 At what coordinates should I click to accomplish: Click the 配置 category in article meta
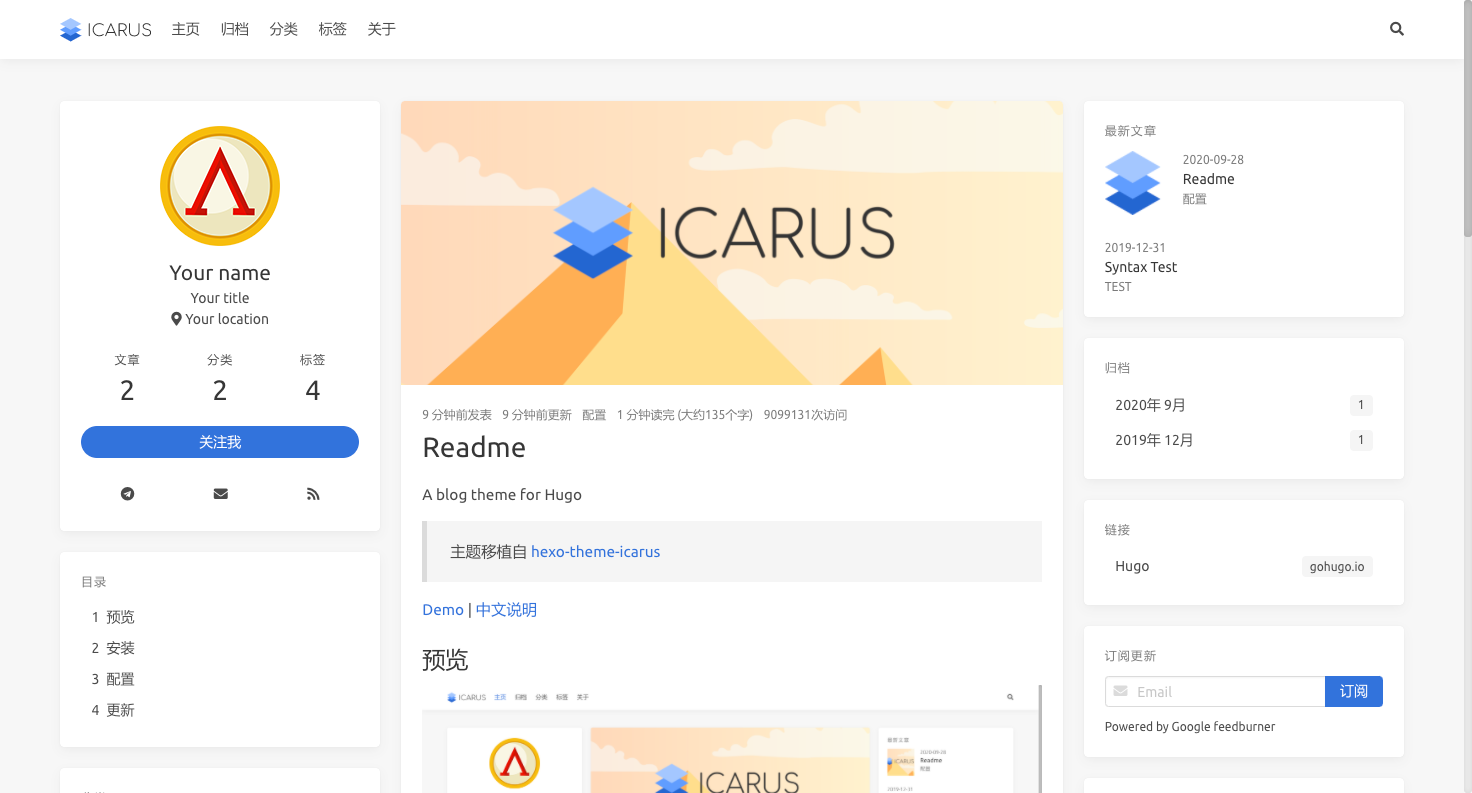tap(594, 415)
